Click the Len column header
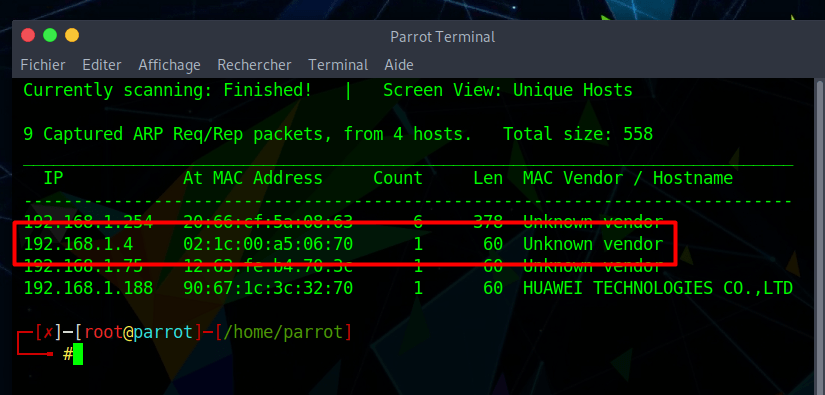 pos(488,178)
